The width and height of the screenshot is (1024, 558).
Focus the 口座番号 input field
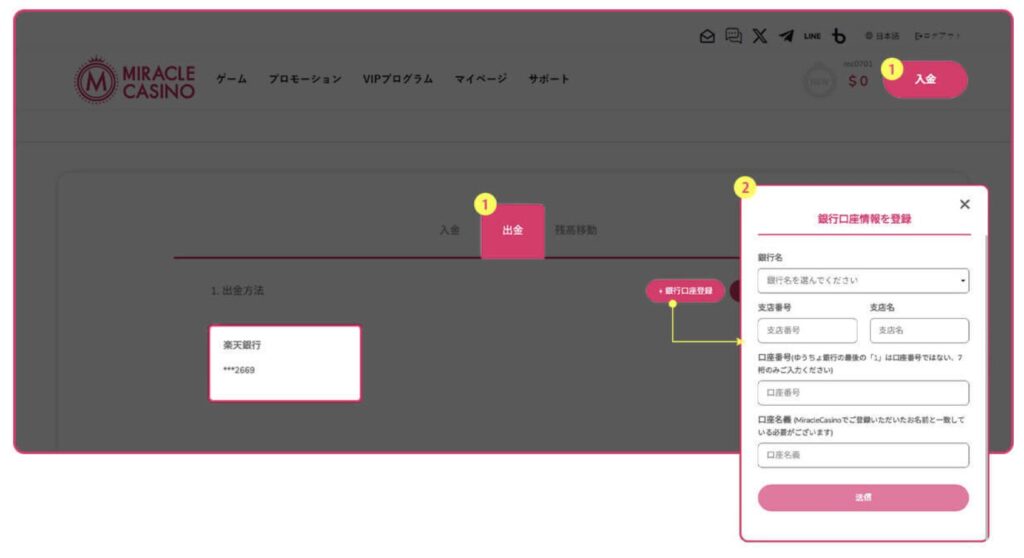[863, 393]
